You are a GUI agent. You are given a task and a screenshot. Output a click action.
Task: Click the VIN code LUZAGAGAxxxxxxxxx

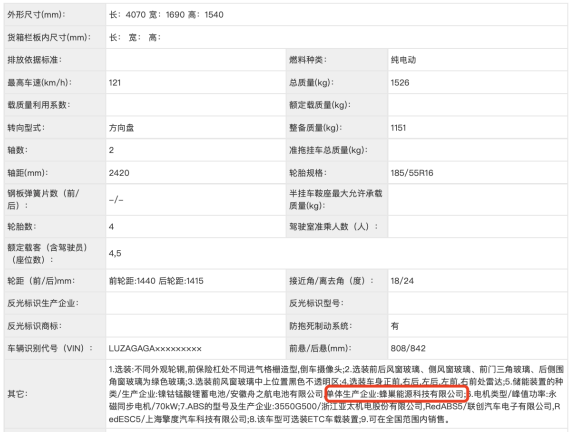(x=155, y=348)
